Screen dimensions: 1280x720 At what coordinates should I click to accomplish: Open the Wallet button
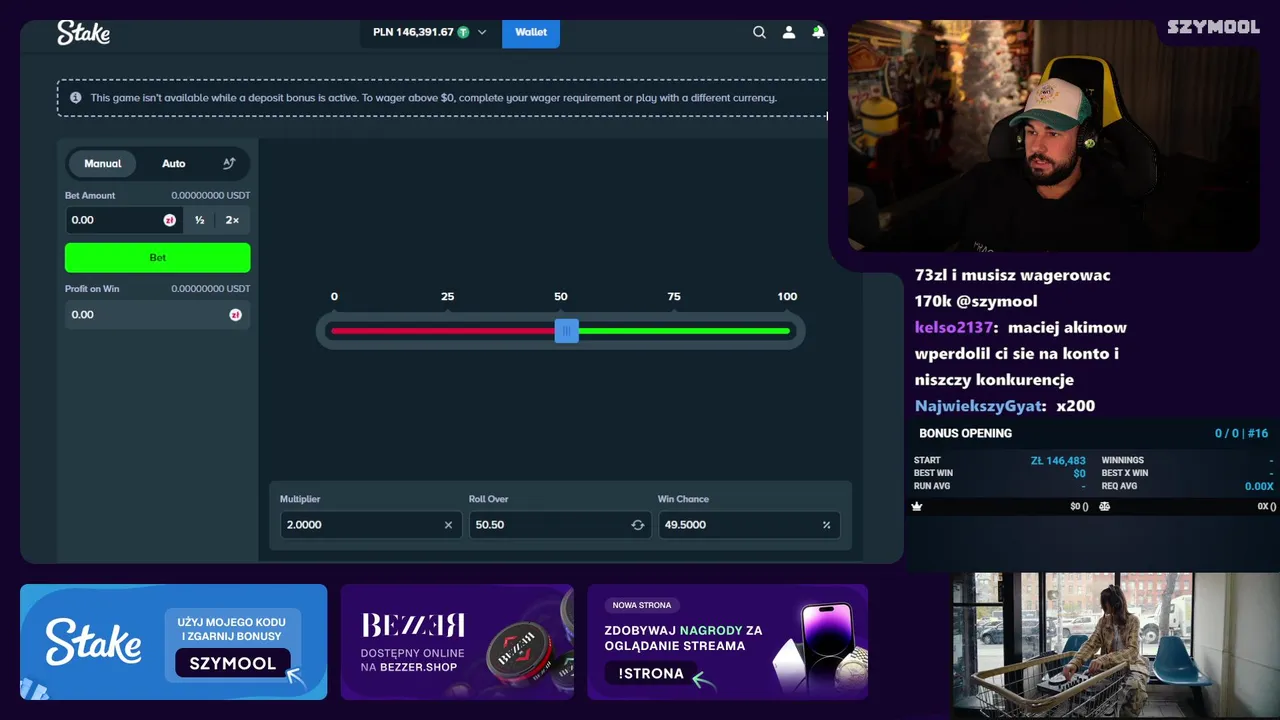point(531,32)
